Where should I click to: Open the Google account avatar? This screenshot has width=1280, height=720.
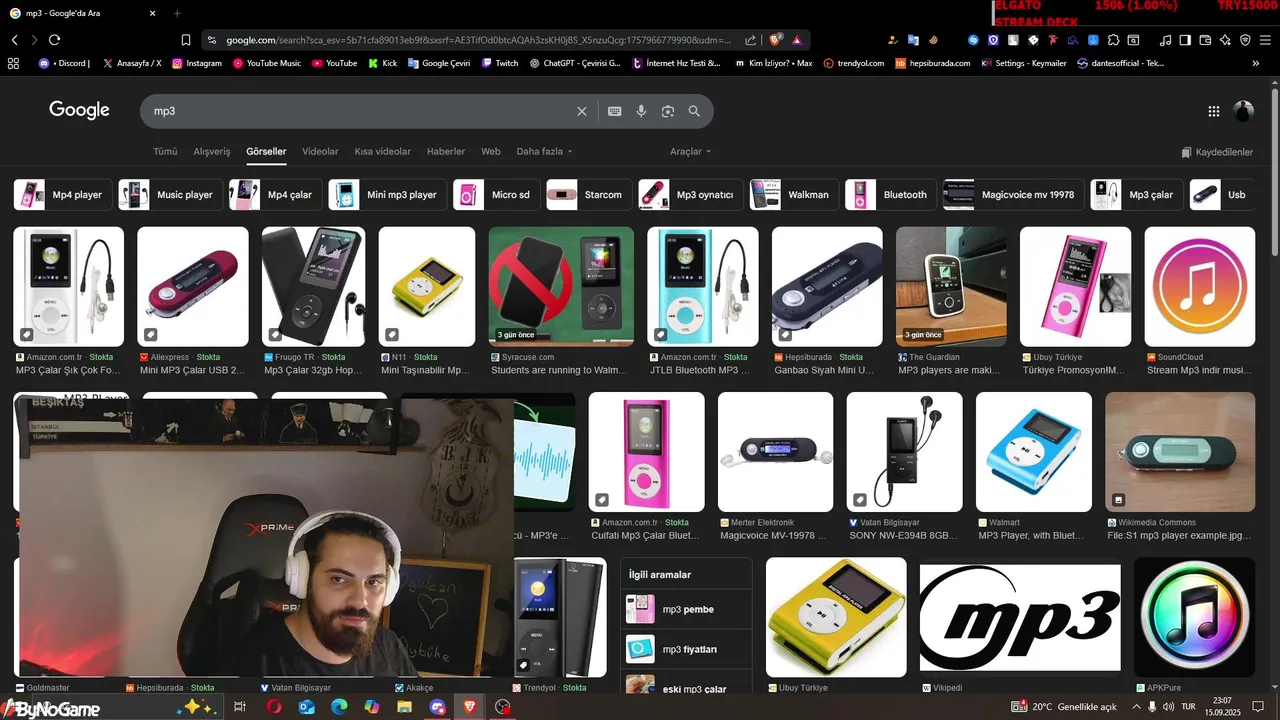(x=1243, y=111)
